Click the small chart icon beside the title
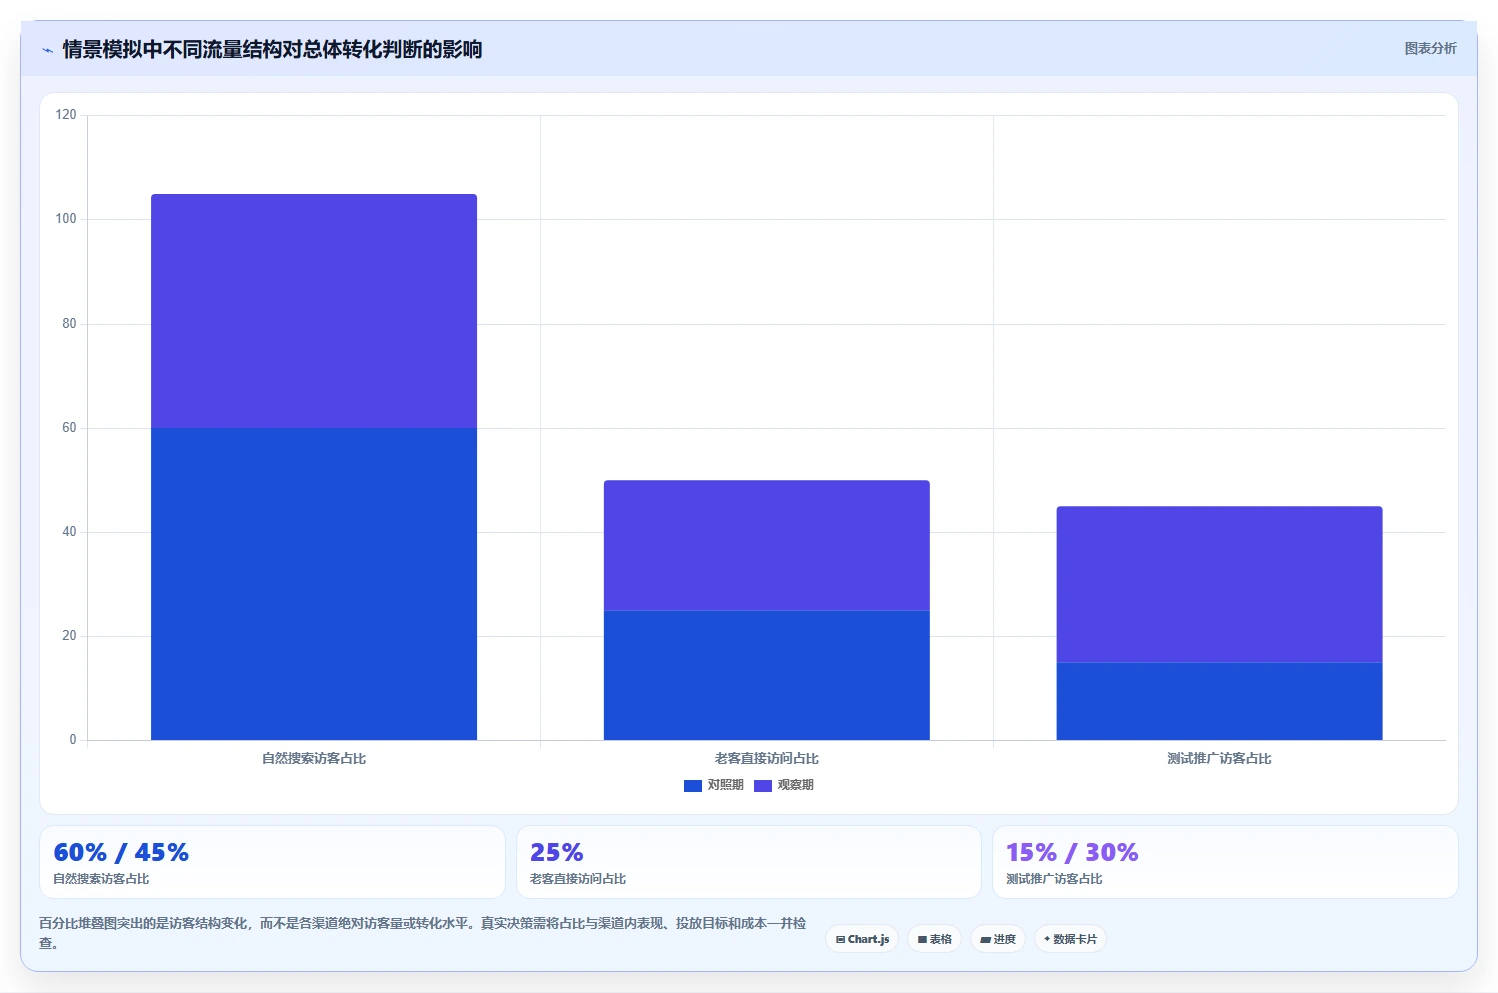Viewport: 1498px width, 993px height. tap(47, 50)
